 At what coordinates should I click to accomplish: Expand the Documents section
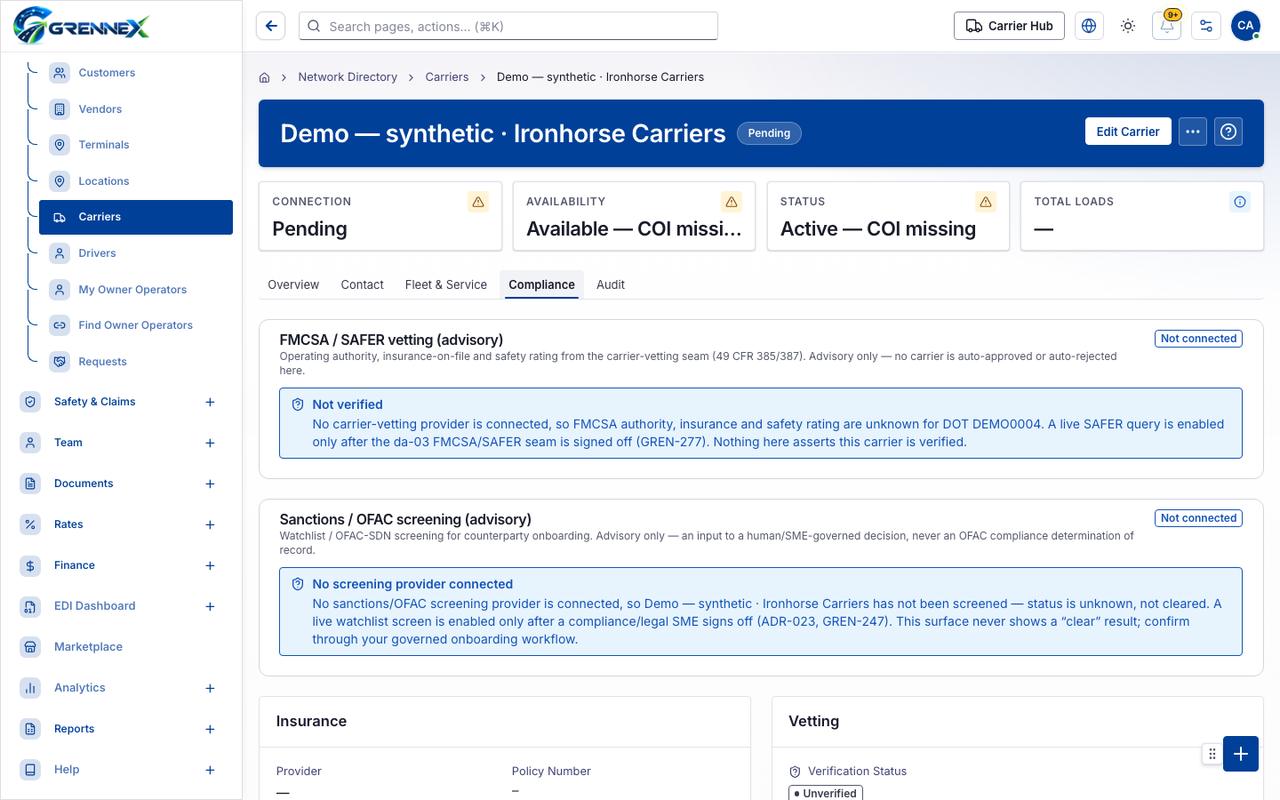(x=210, y=484)
